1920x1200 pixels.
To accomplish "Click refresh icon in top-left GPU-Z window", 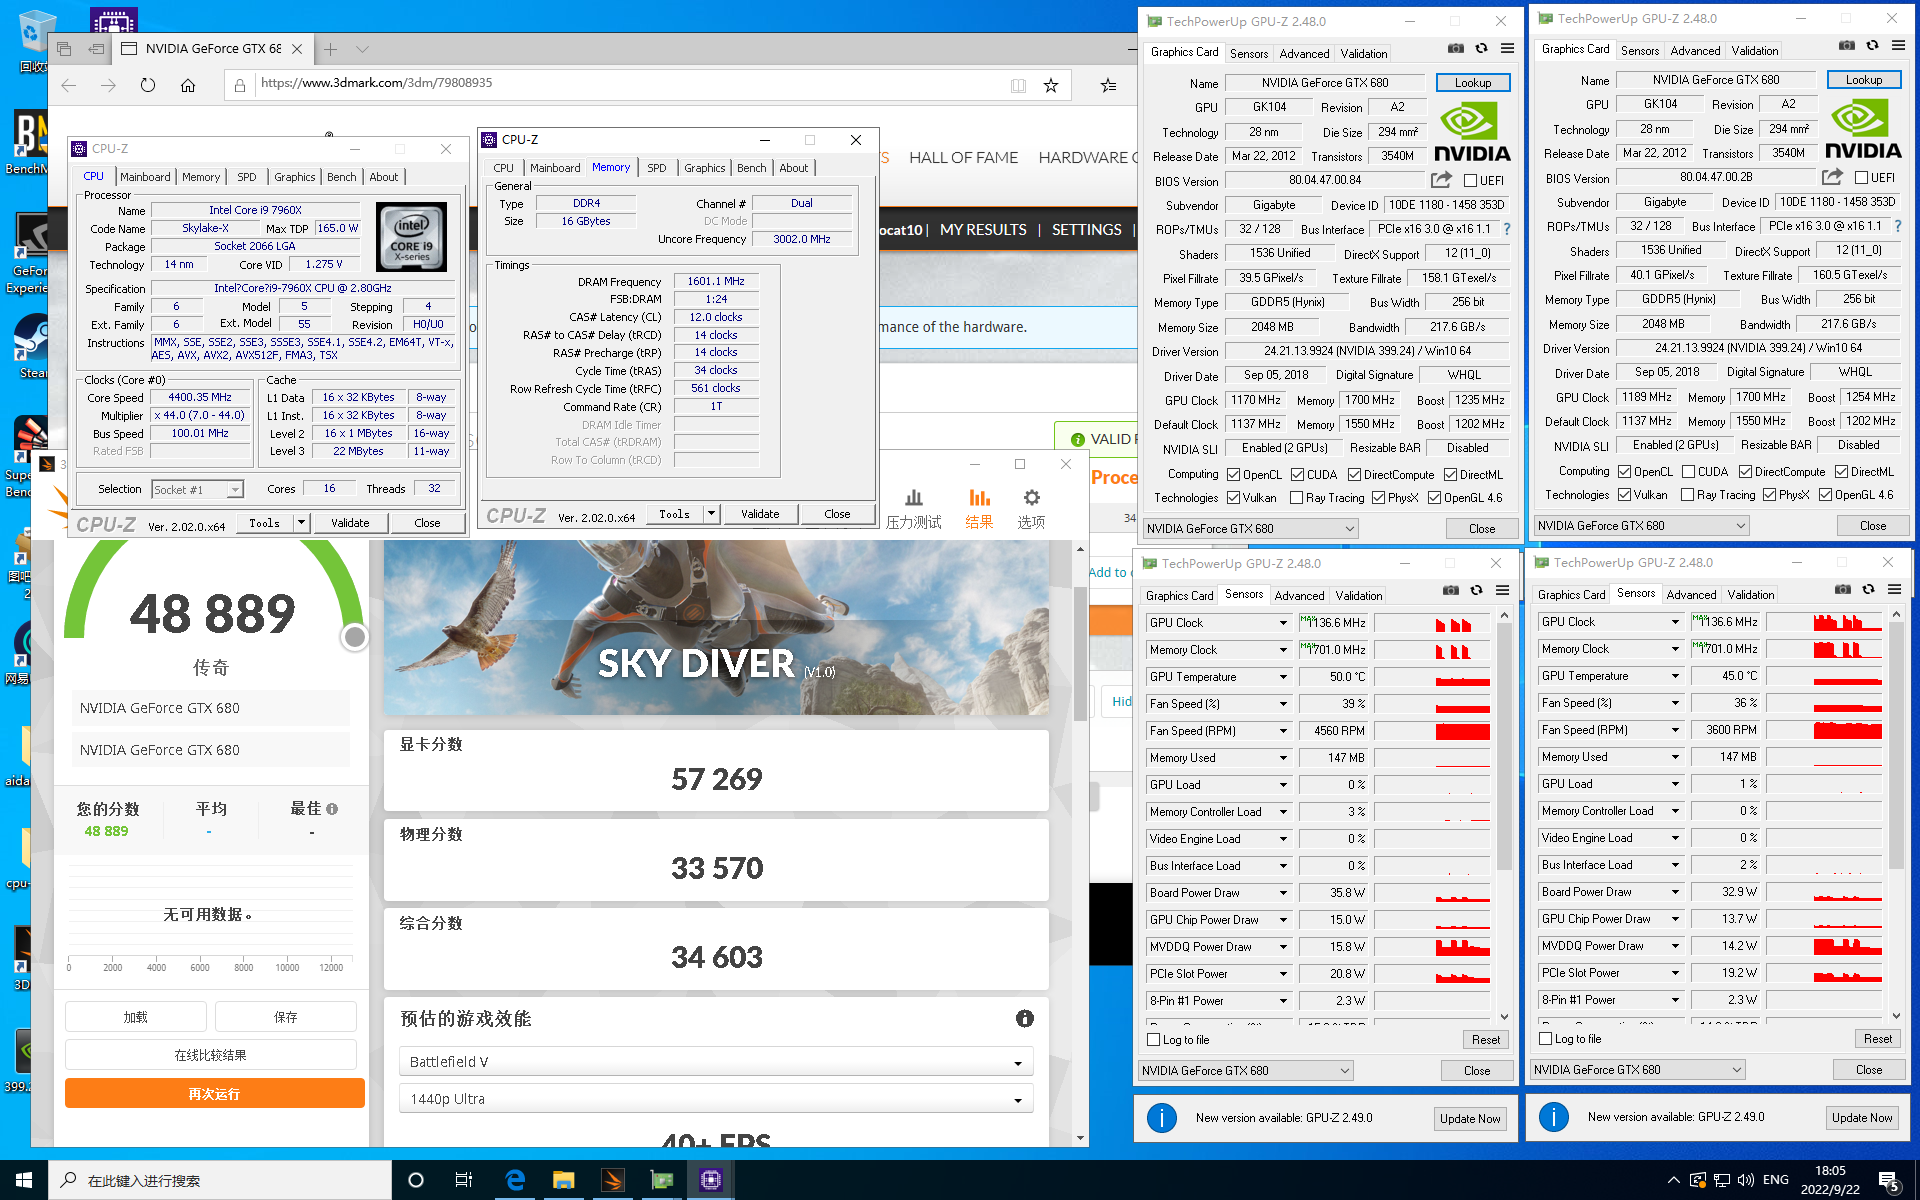I will (x=1481, y=48).
